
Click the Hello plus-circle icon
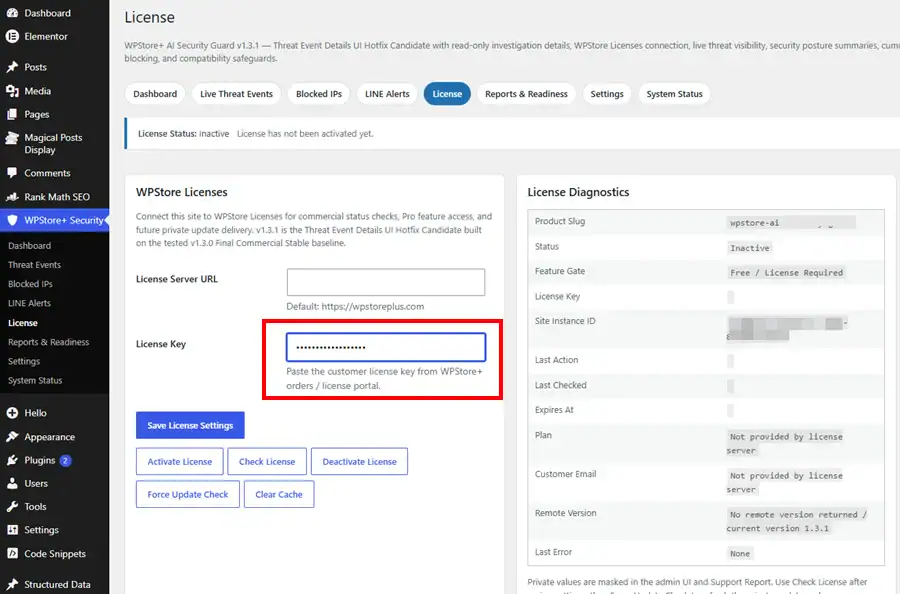(x=12, y=413)
